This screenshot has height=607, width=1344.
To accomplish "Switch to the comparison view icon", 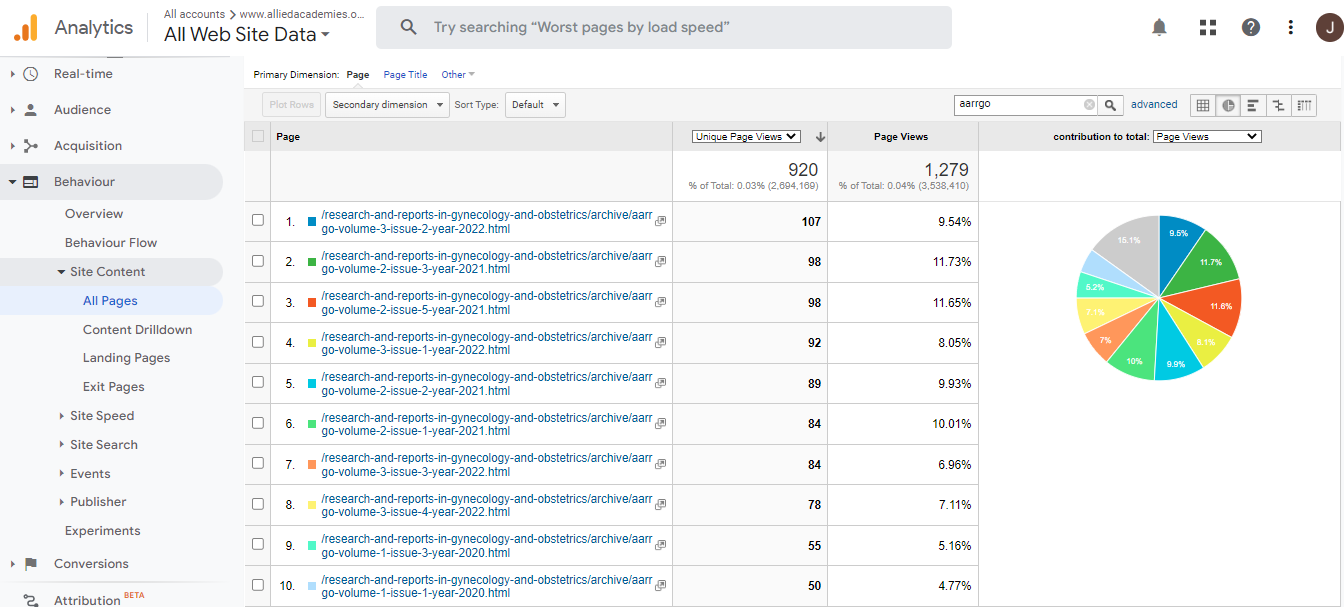I will tap(1278, 105).
